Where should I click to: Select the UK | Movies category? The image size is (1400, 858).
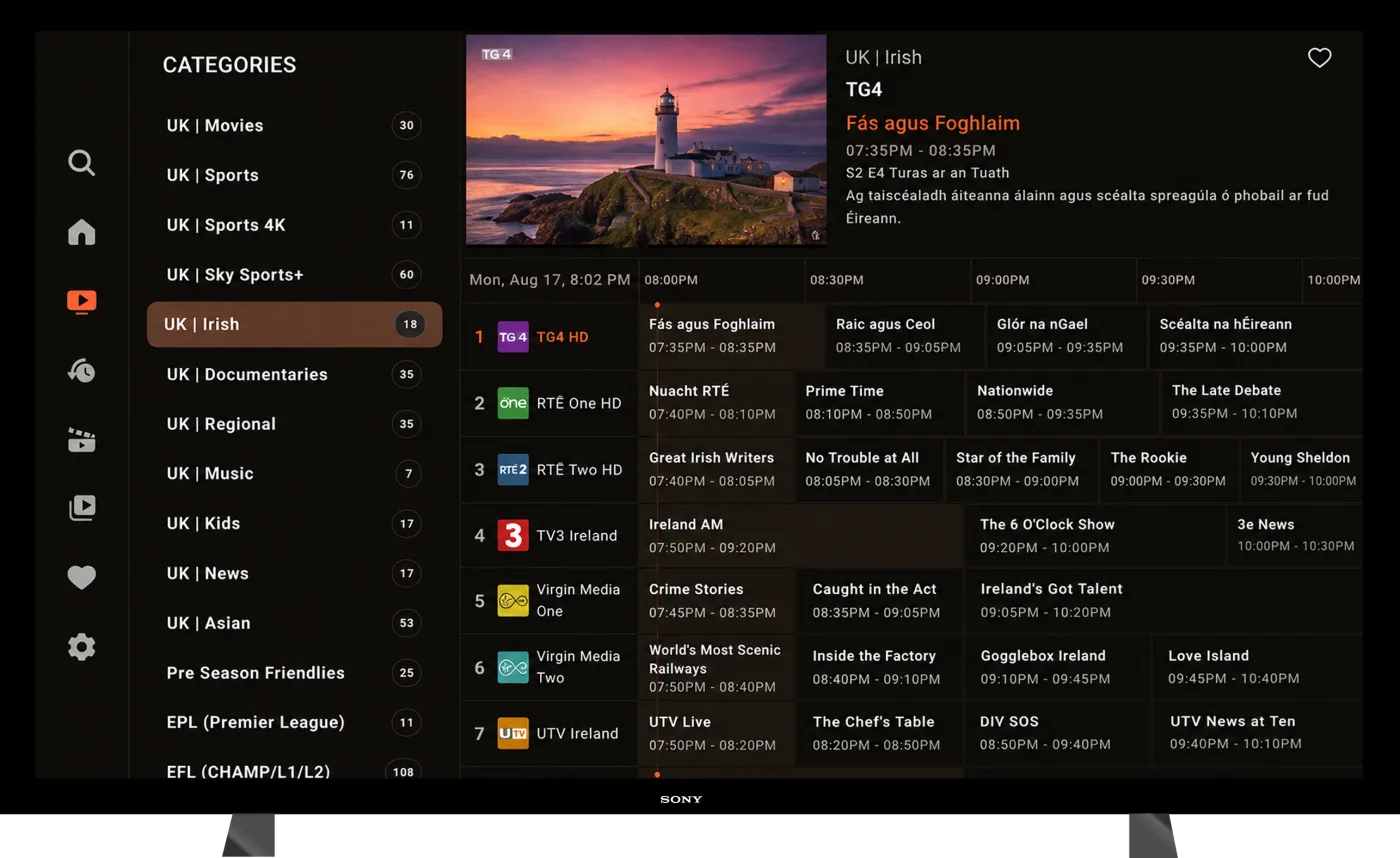pos(294,126)
